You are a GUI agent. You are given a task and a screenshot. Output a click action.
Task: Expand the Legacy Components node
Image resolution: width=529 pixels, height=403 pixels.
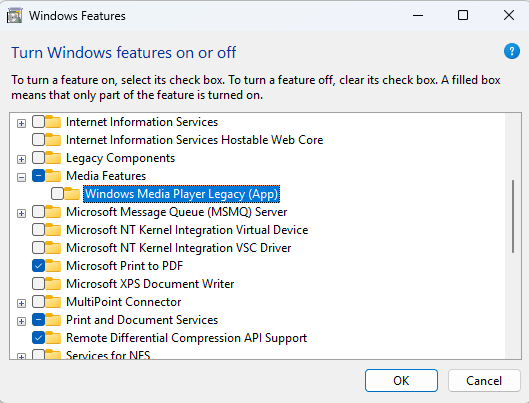click(21, 160)
